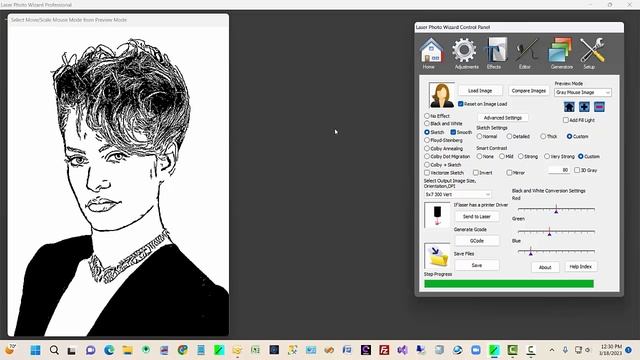The width and height of the screenshot is (640, 360).
Task: Click the preview zoom-in plus icon
Action: coord(584,107)
